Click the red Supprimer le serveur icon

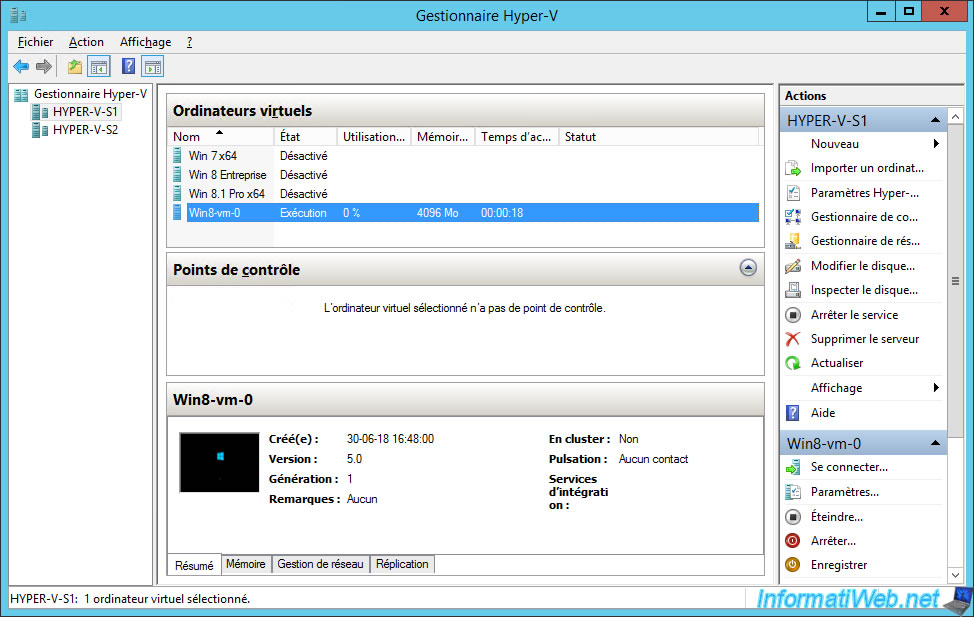click(x=793, y=339)
